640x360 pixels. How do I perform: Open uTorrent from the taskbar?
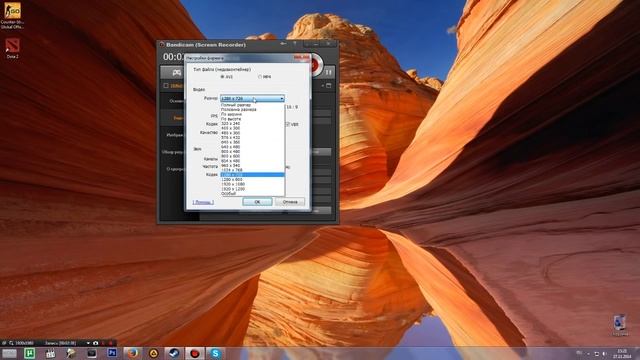coord(29,353)
